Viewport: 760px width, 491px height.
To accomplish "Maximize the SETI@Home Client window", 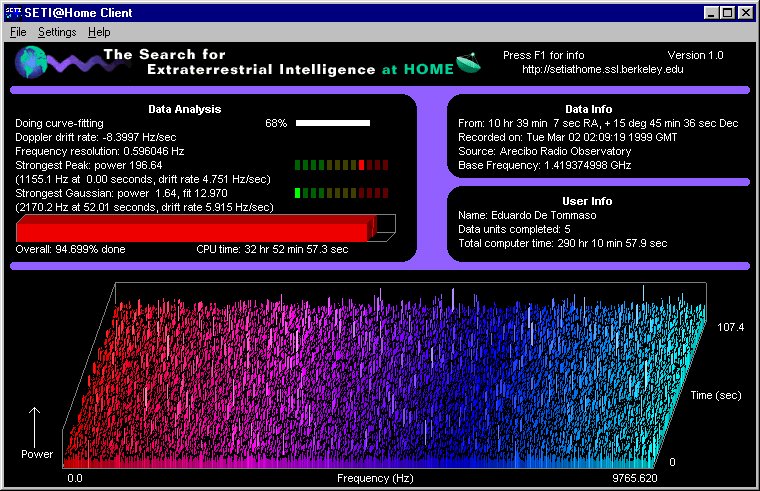I will click(x=728, y=13).
